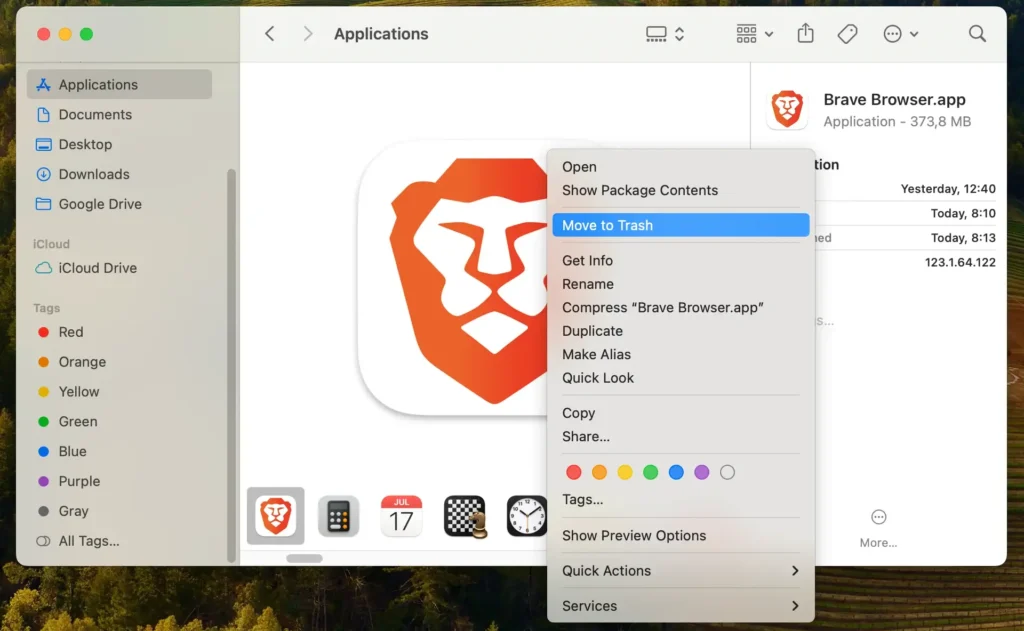Open the group-by grid dropdown
1024x631 pixels.
coord(754,33)
